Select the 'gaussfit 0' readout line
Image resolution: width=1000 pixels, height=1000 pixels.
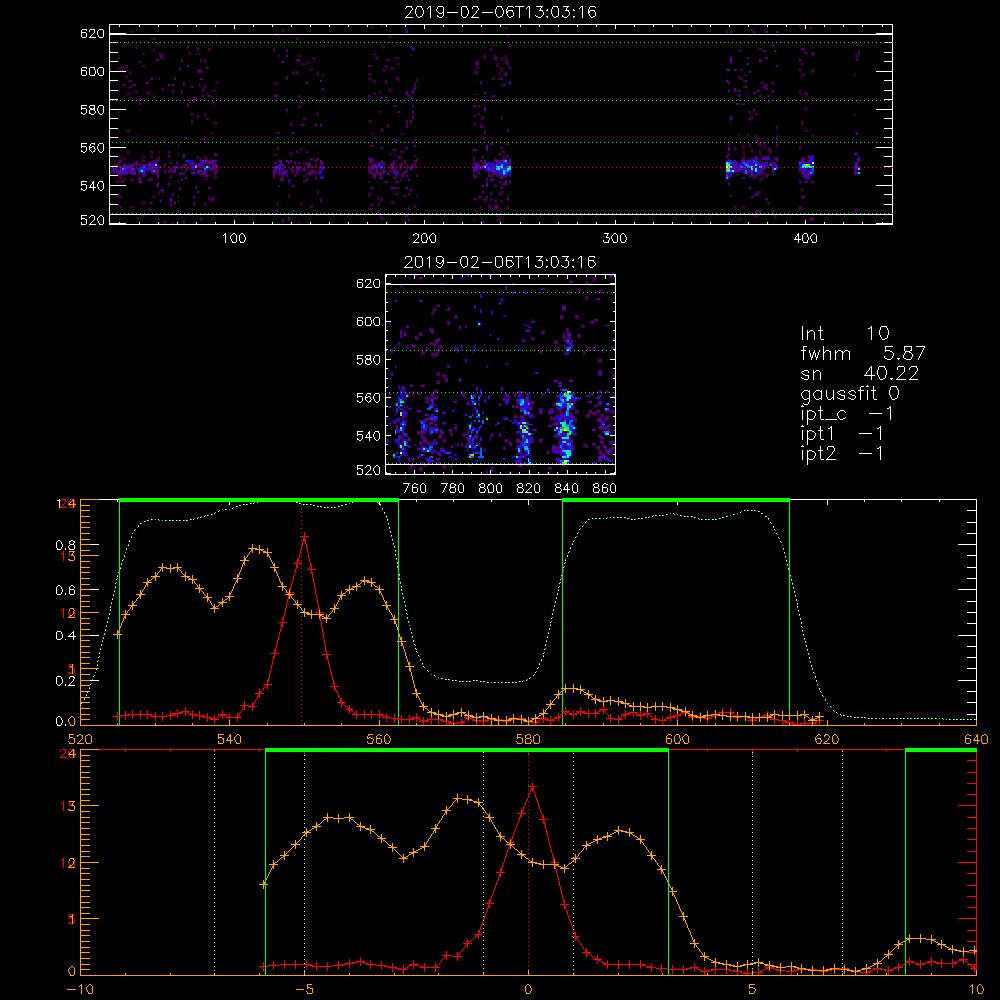[x=849, y=393]
